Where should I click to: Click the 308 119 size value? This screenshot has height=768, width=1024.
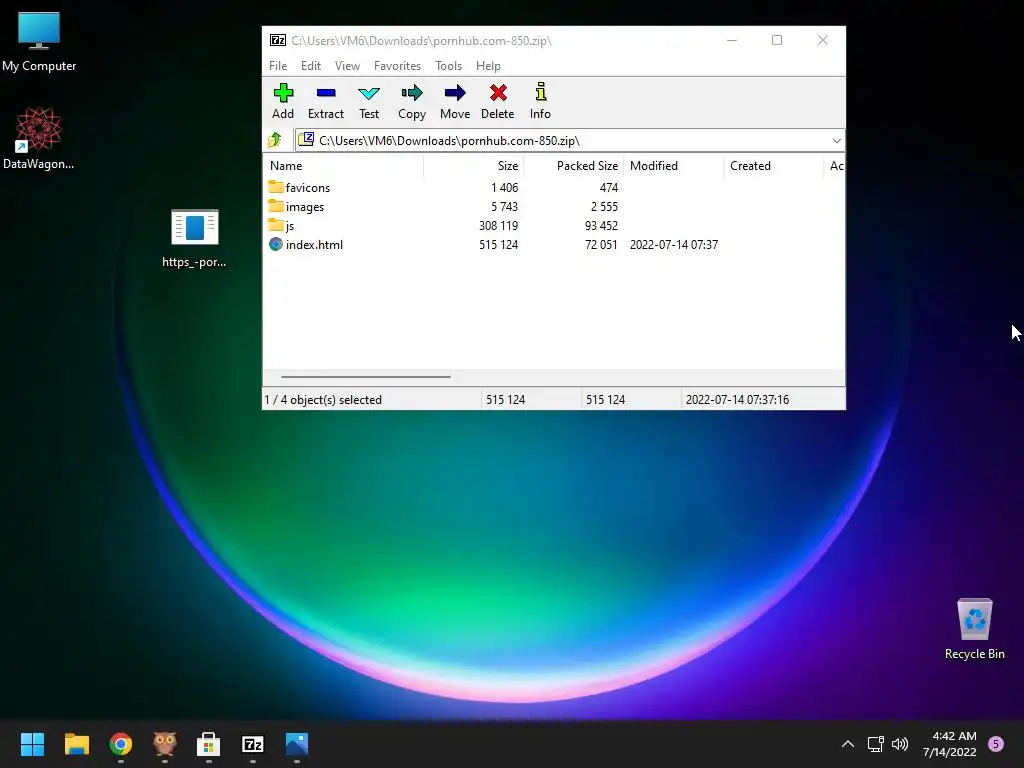[498, 225]
